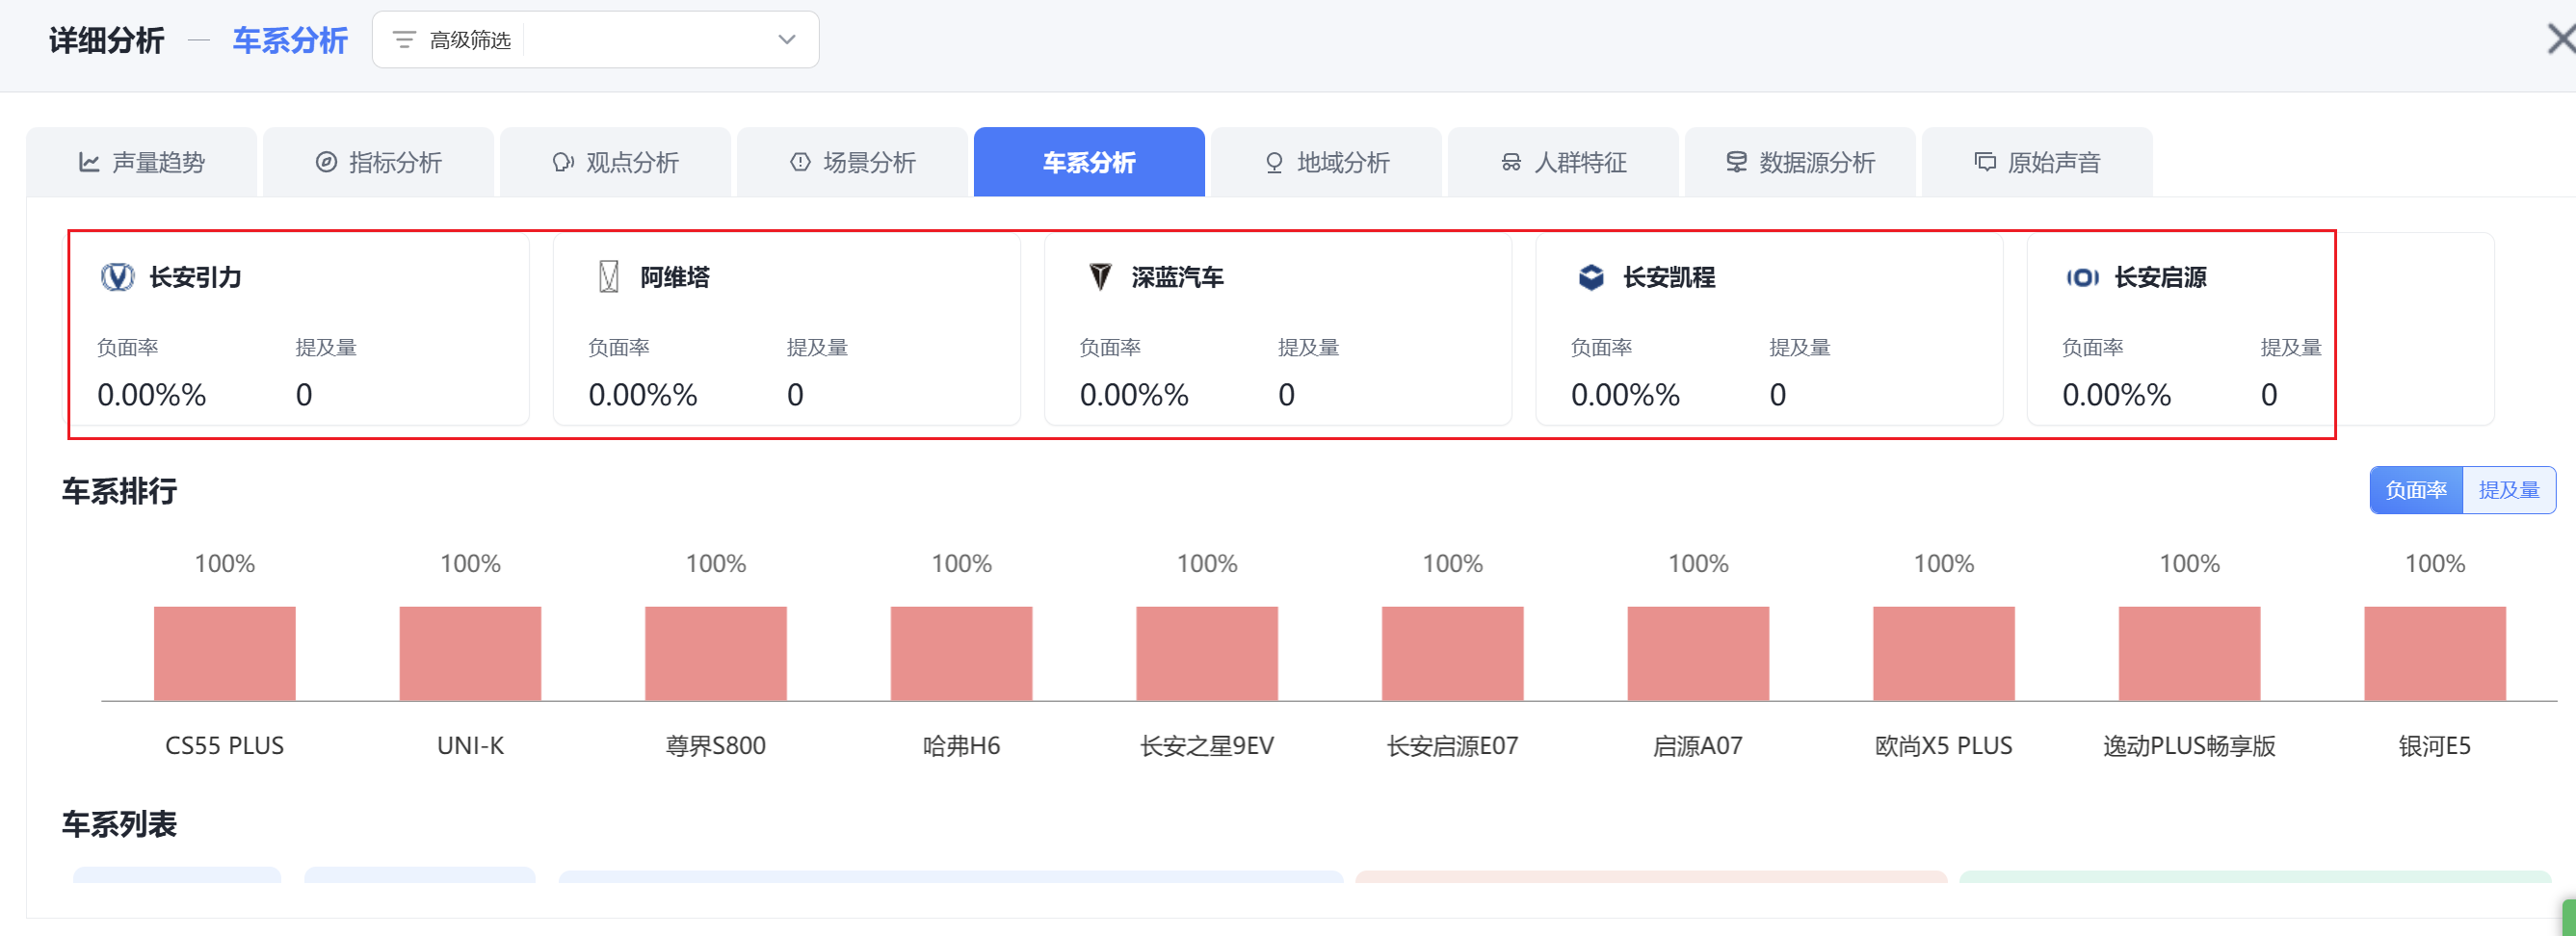Click the 长安启源 brand logo icon
Screen dimensions: 2576x936
tap(2082, 277)
